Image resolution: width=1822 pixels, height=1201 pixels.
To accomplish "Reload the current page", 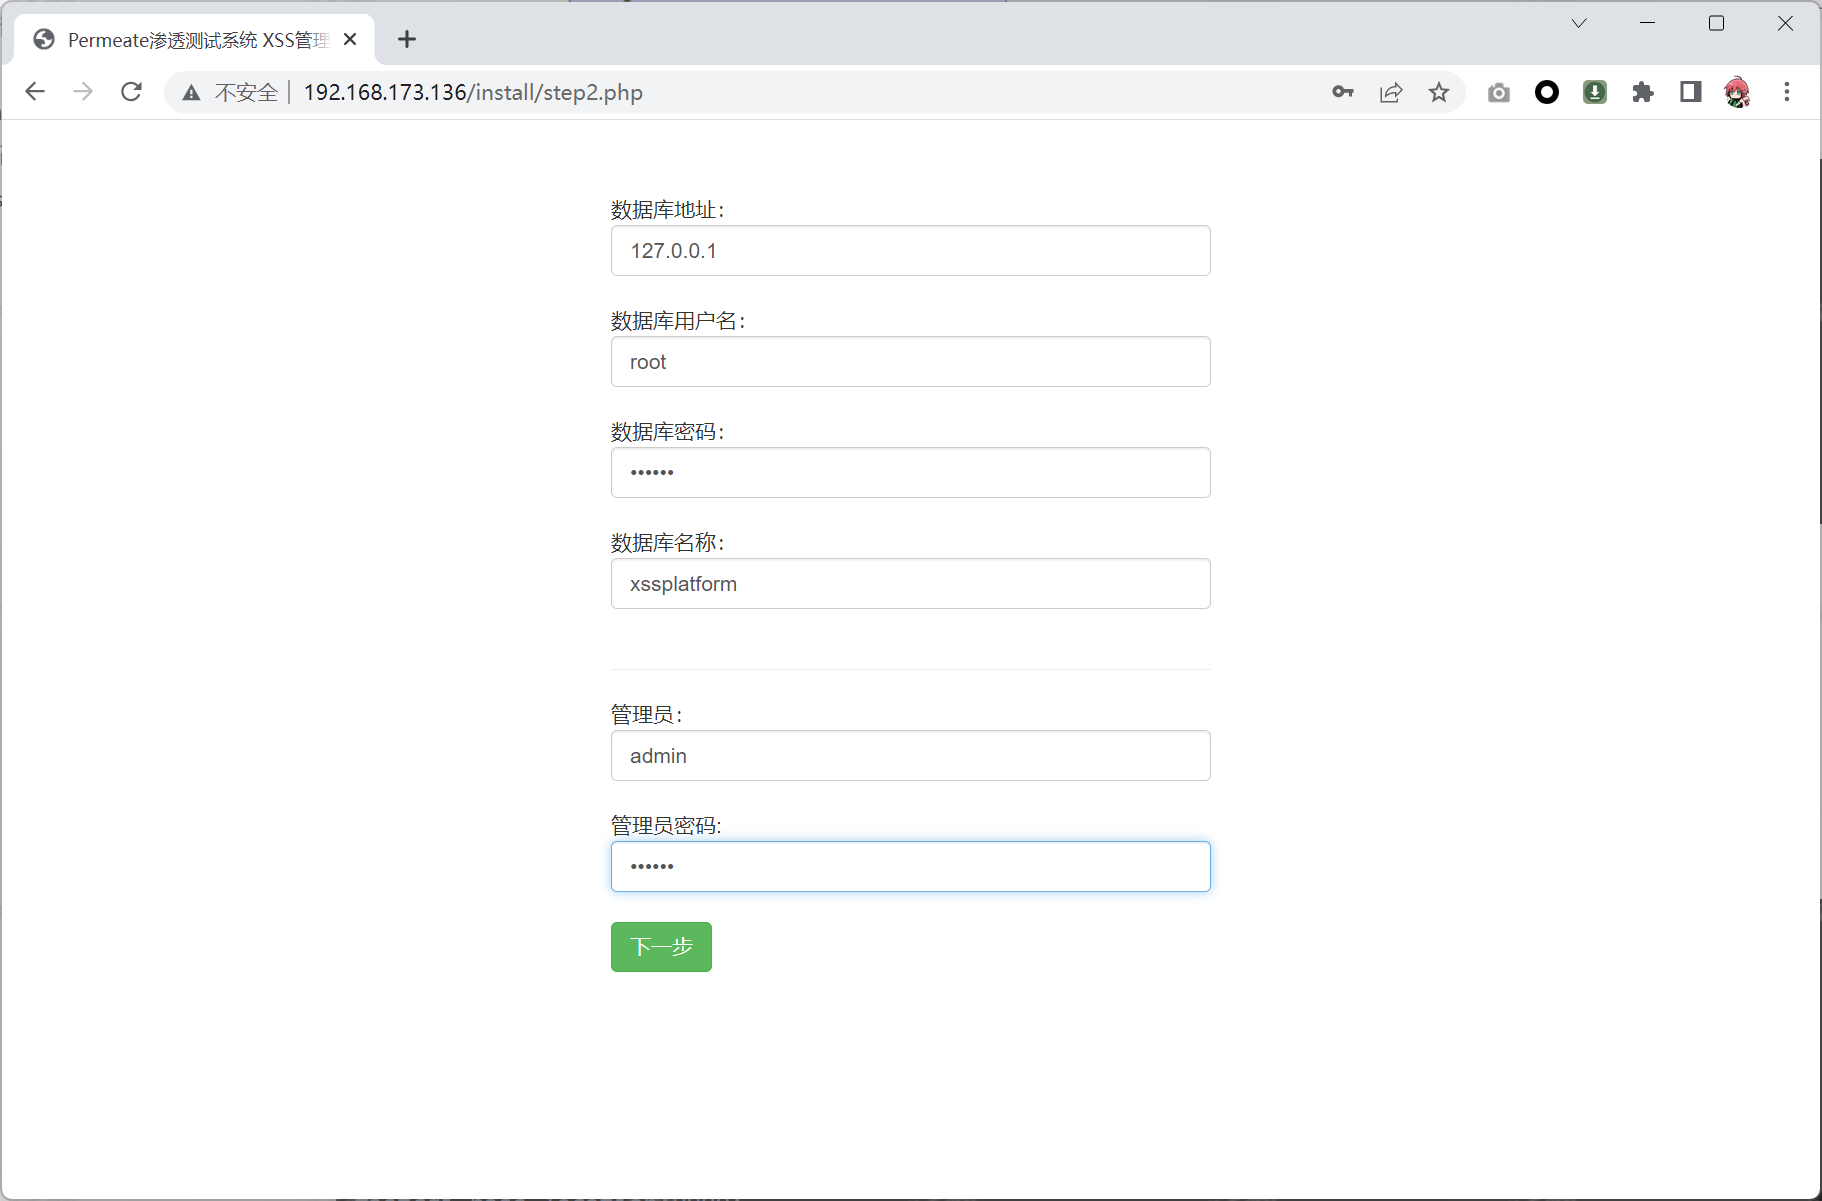I will coord(131,92).
